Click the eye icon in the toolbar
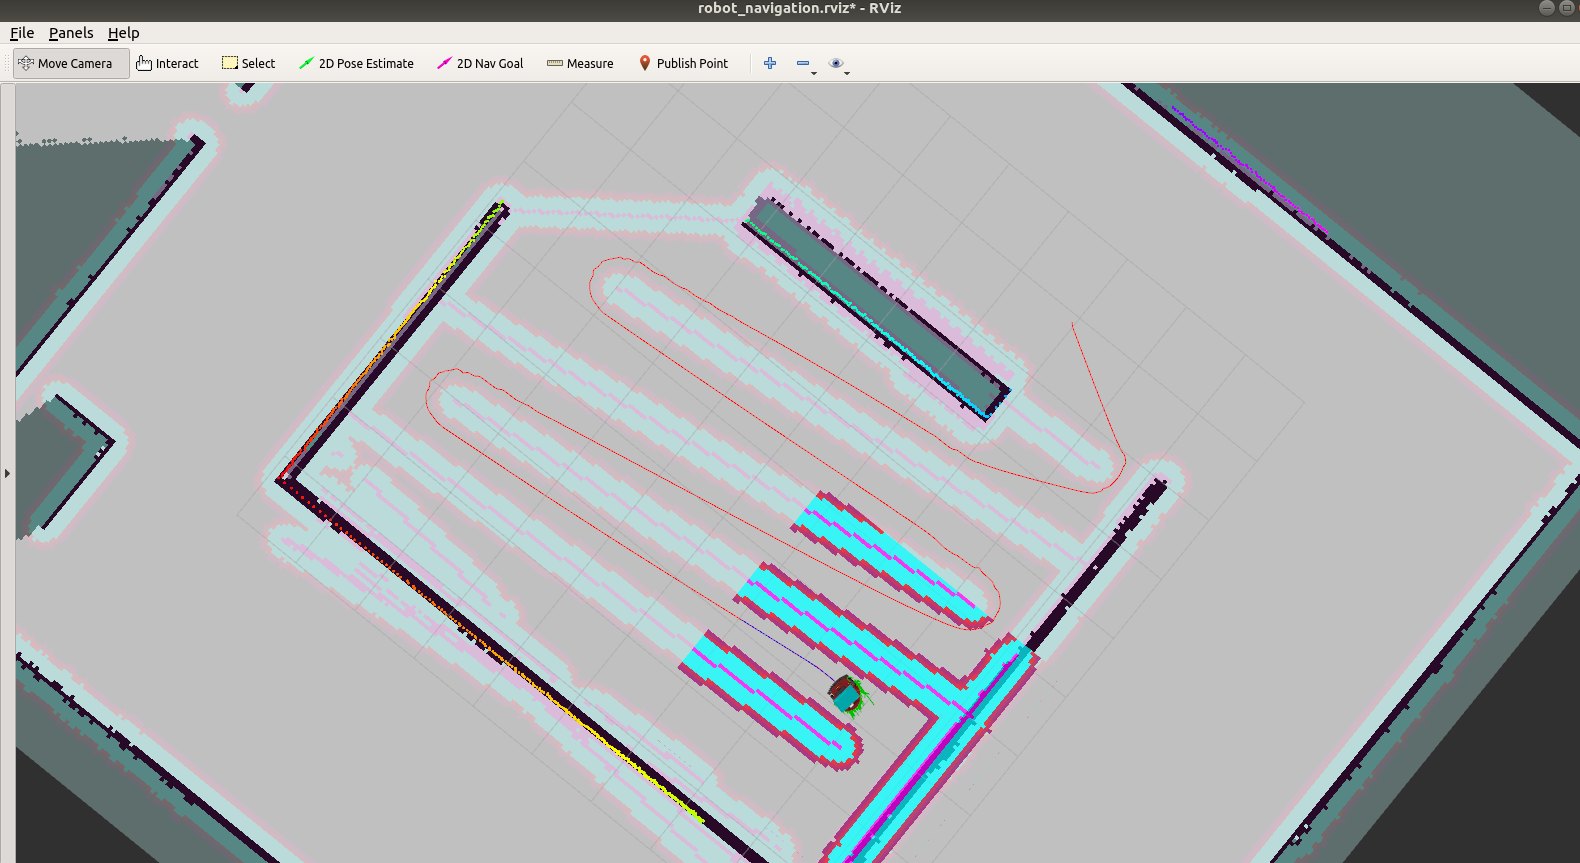This screenshot has width=1580, height=863. click(x=836, y=63)
